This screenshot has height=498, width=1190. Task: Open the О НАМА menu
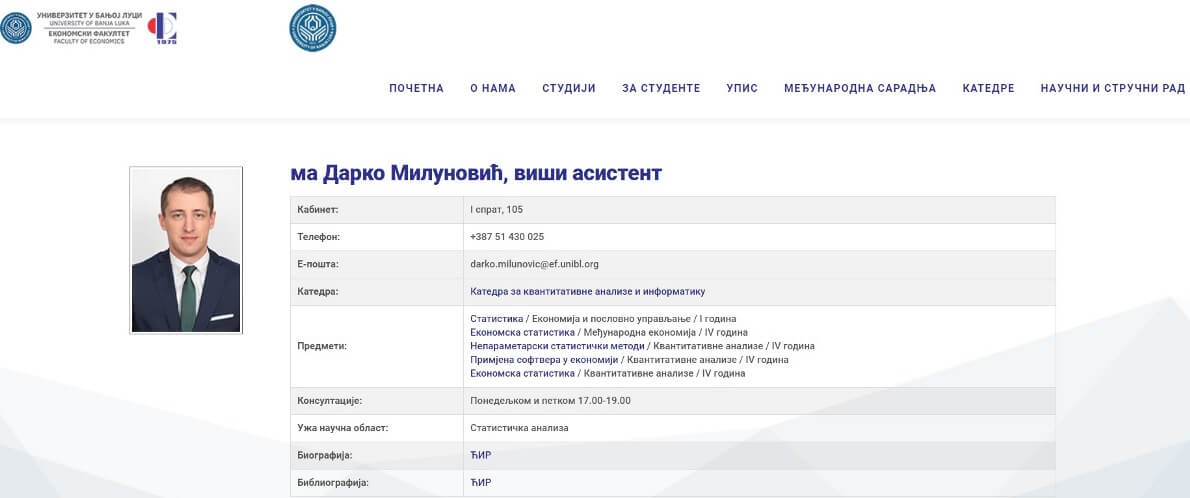coord(493,88)
